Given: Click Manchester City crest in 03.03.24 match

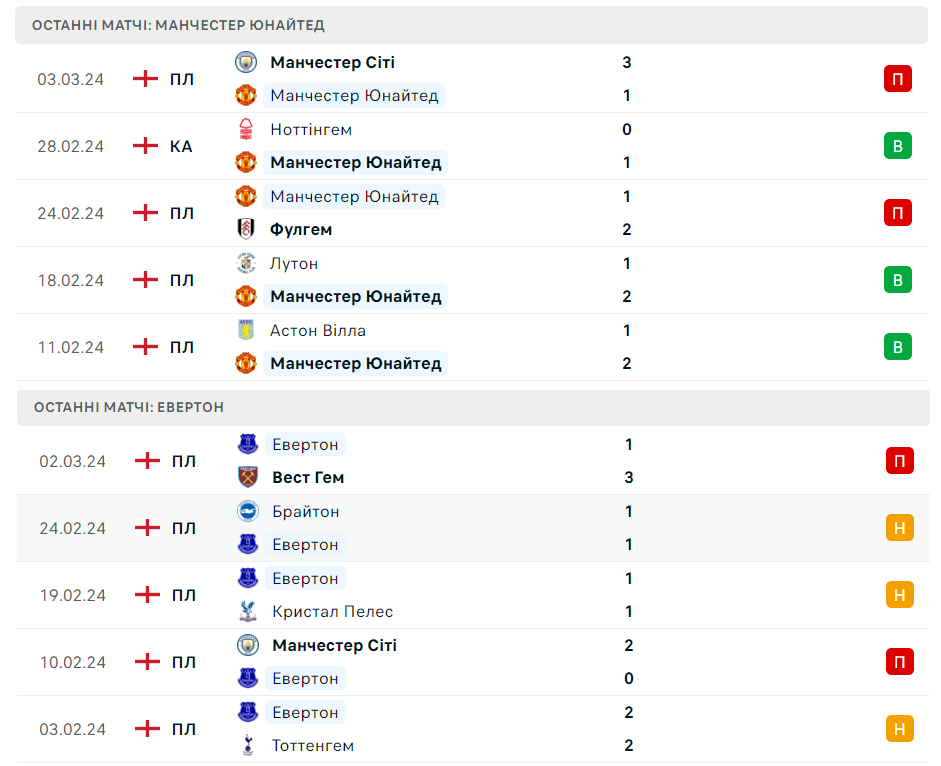Looking at the screenshot, I should 245,62.
